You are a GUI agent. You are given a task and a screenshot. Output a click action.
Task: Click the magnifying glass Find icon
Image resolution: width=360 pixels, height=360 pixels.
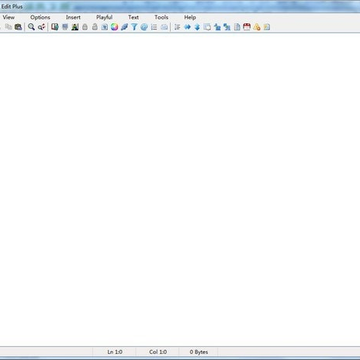(31, 27)
